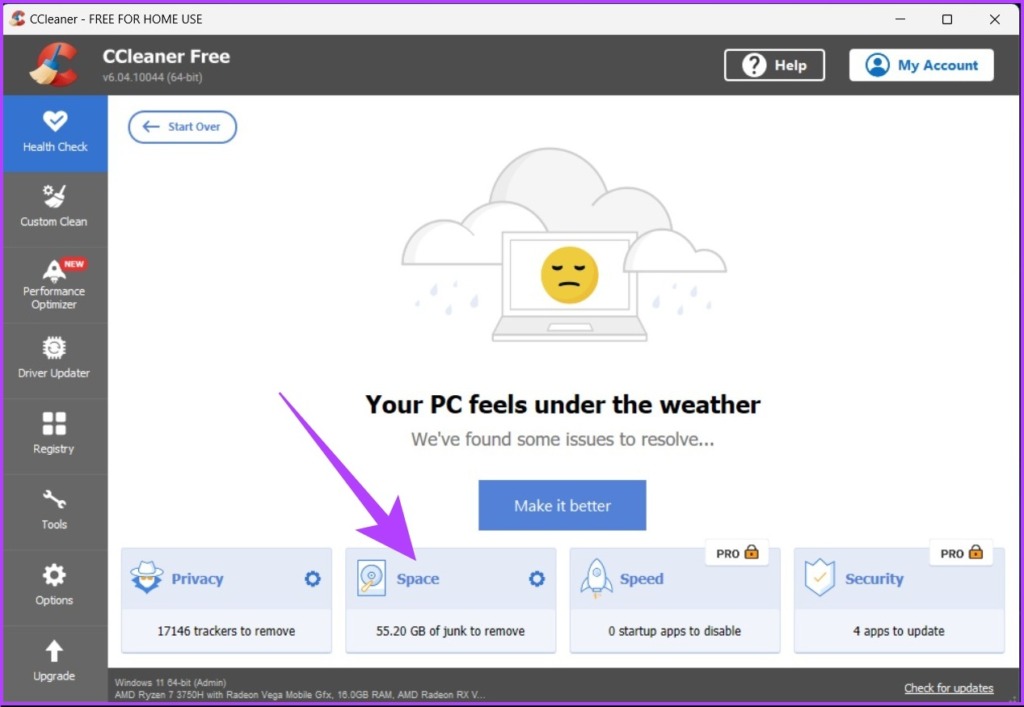Open the Registry cleaner section

tap(55, 435)
